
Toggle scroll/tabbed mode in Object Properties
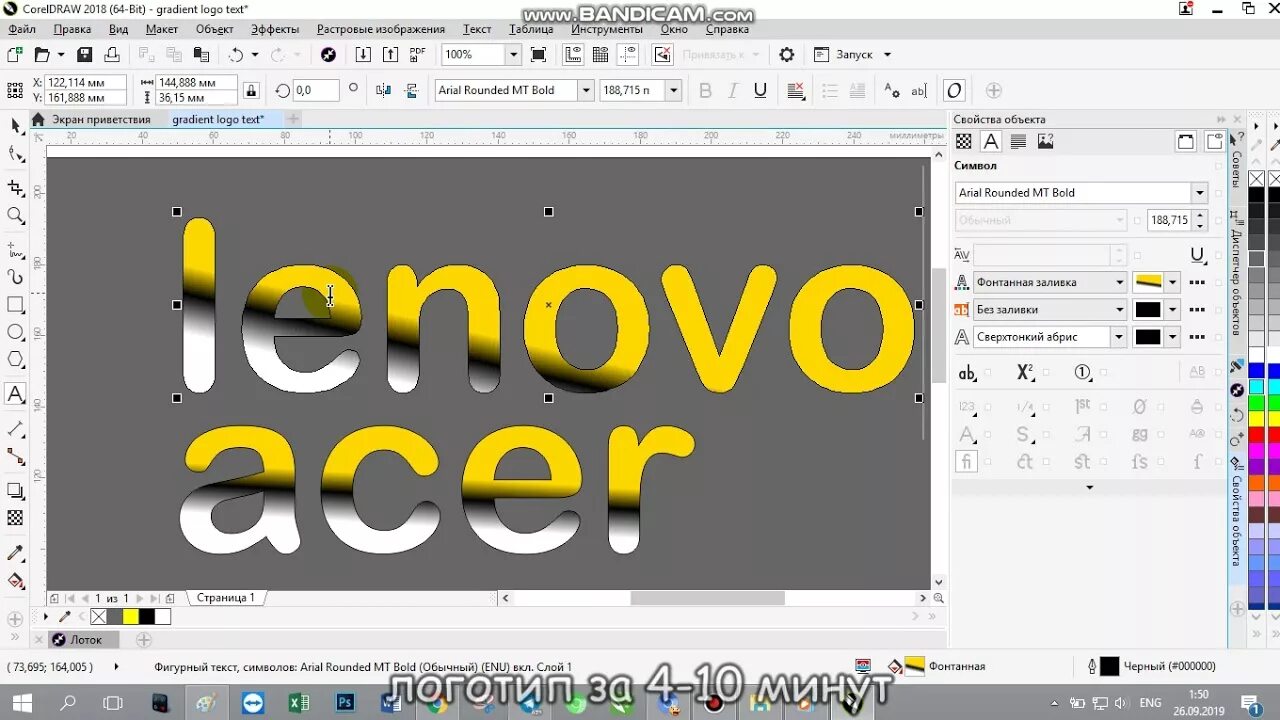(x=1185, y=141)
